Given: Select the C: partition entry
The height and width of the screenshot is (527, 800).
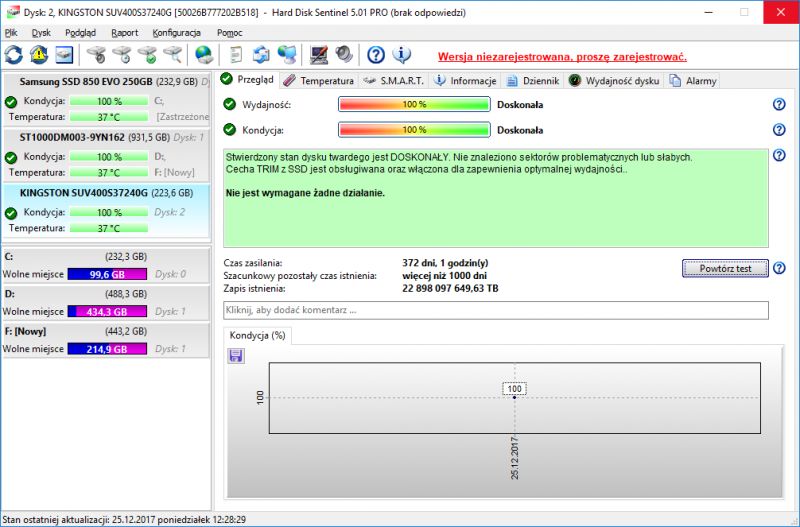Looking at the screenshot, I should (106, 265).
